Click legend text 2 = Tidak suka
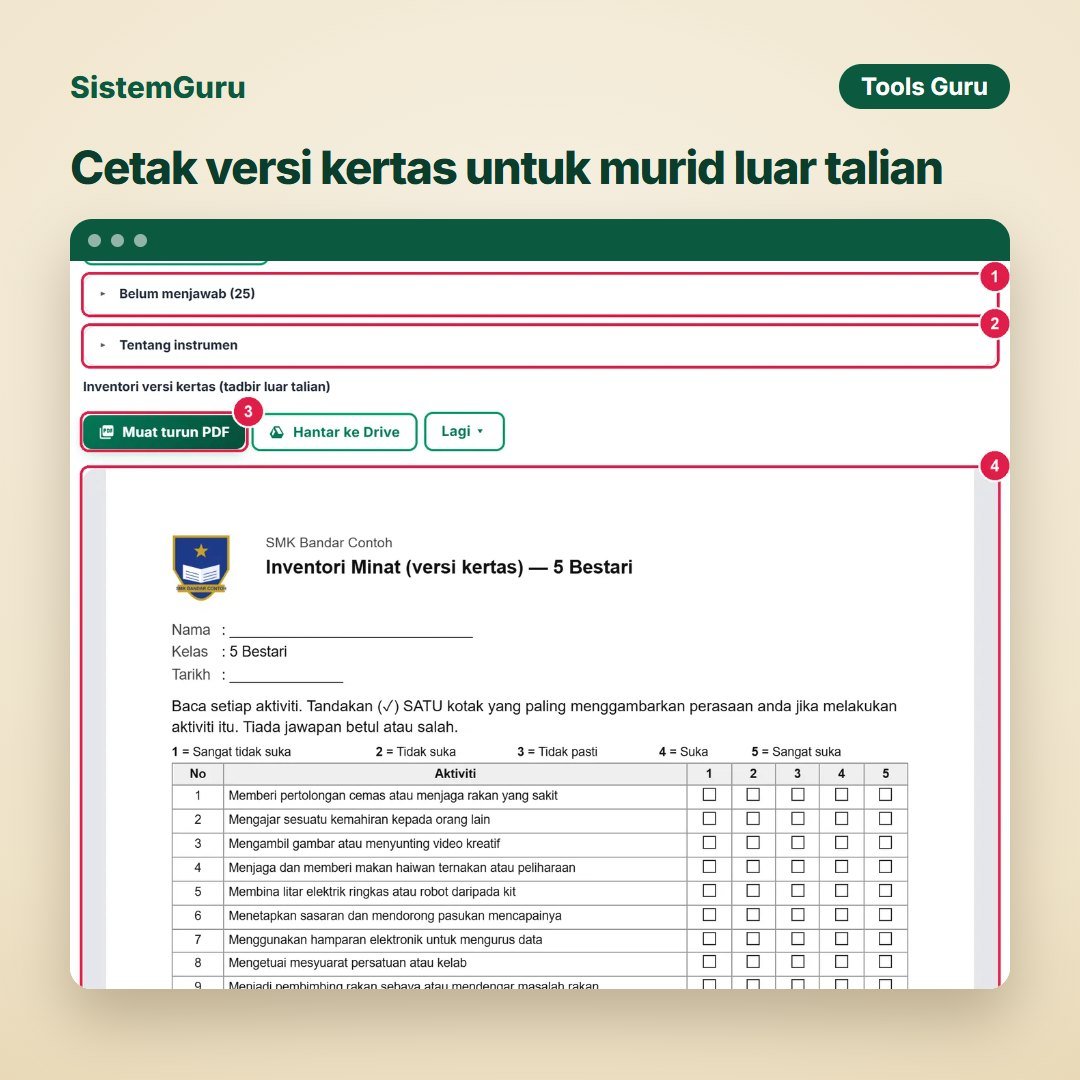The image size is (1080, 1080). (x=415, y=751)
